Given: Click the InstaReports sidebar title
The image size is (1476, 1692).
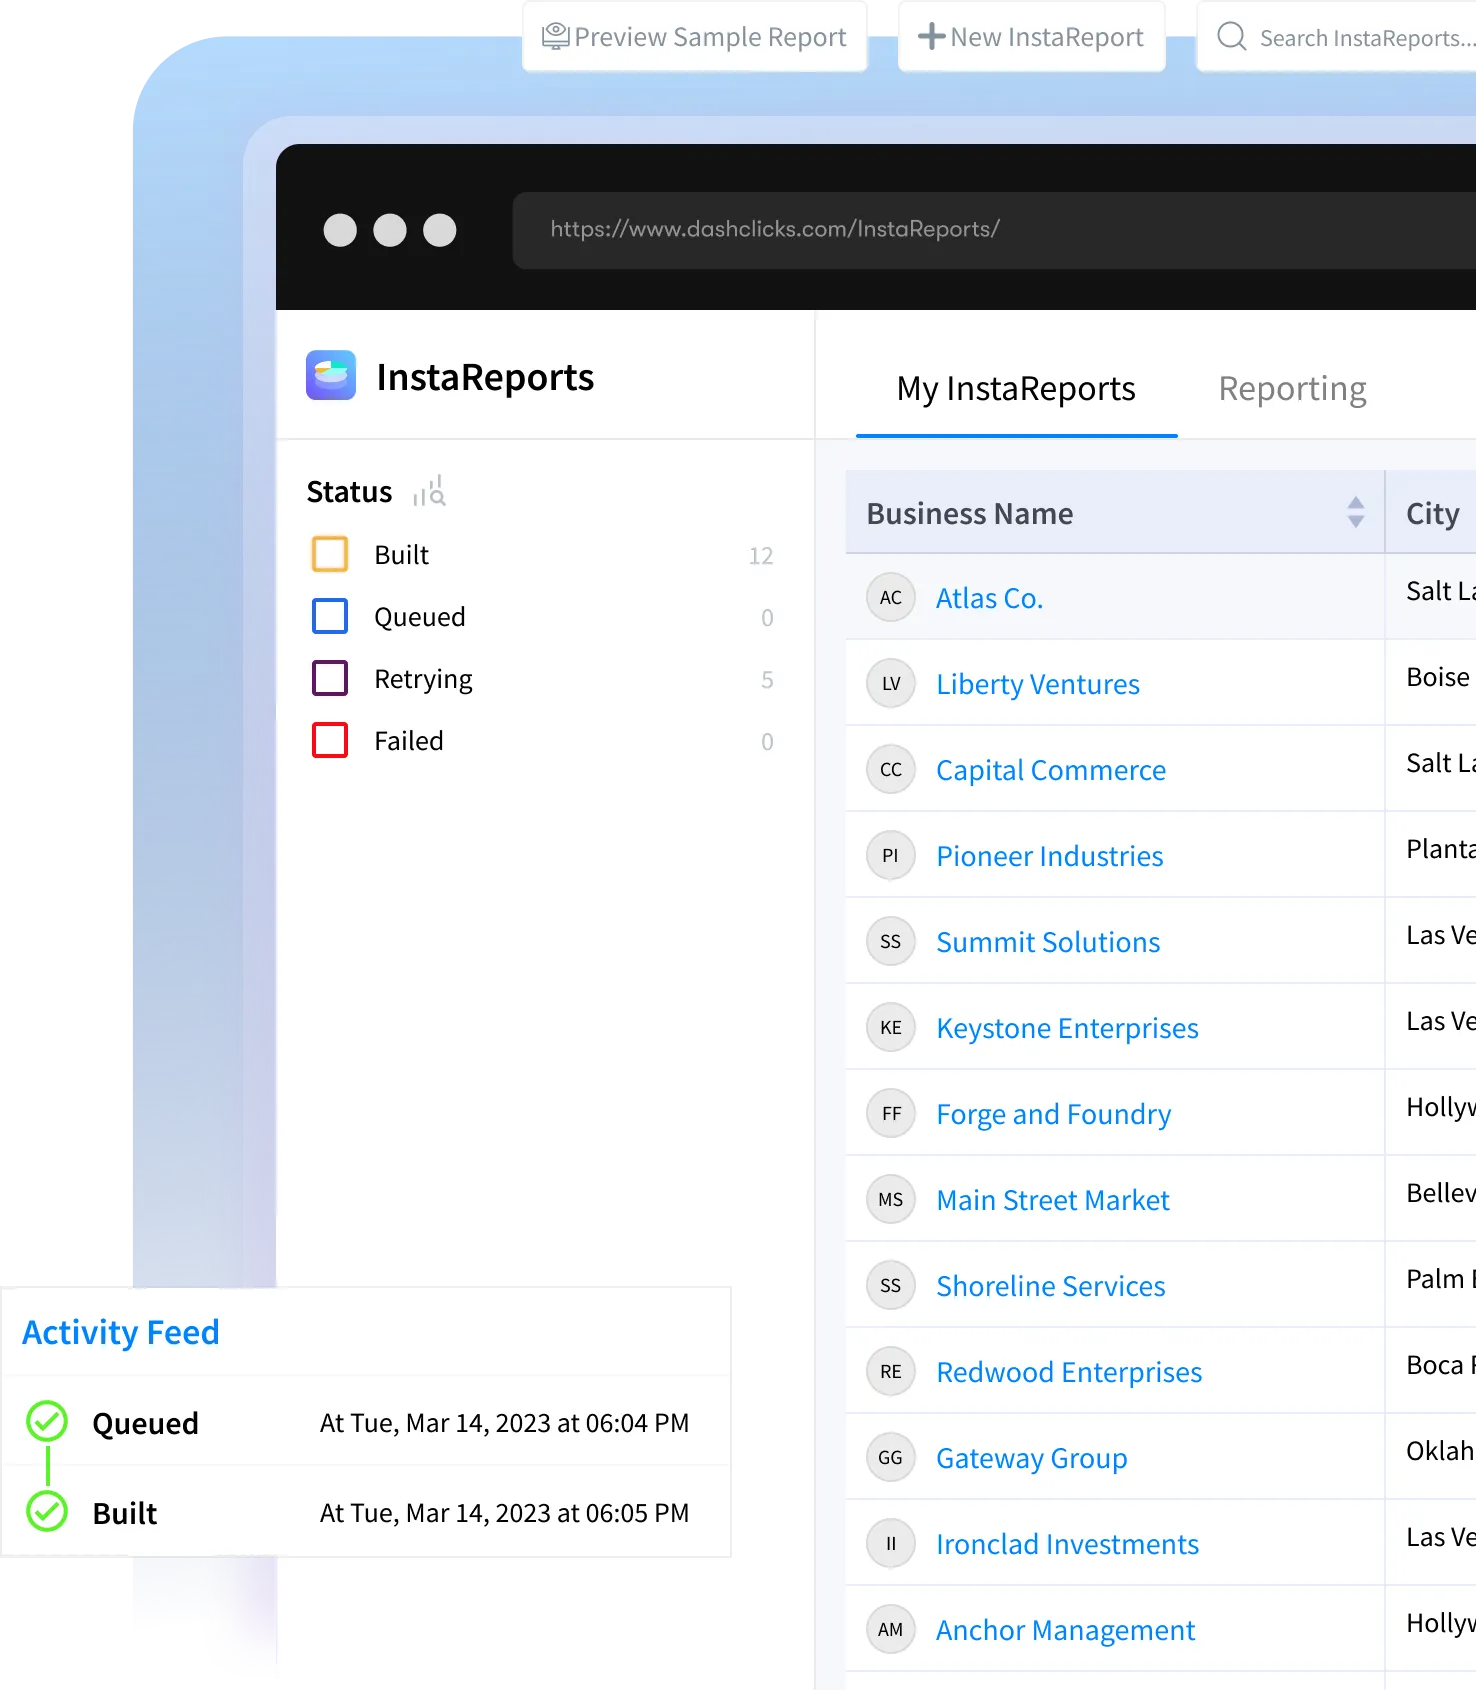Looking at the screenshot, I should pos(485,377).
